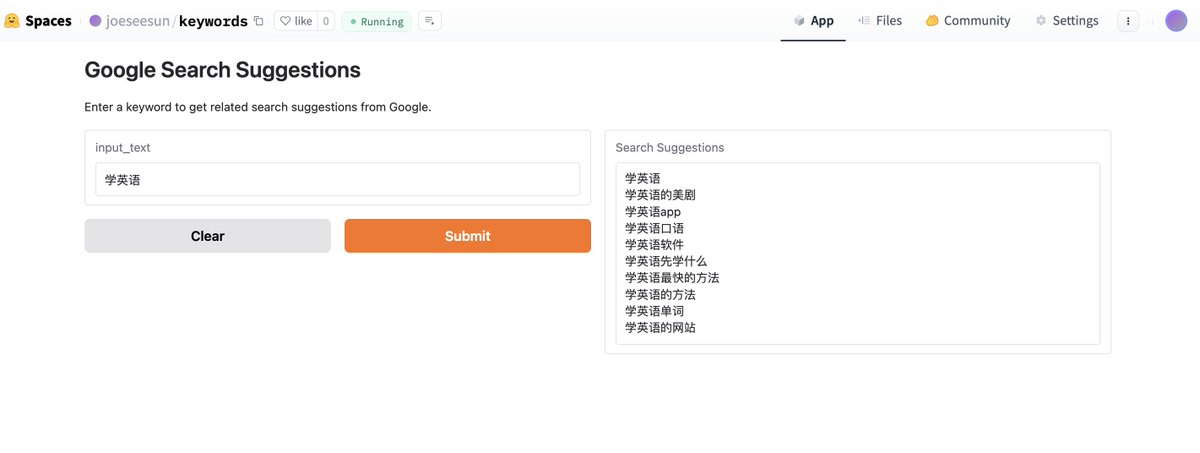Click the Search Suggestions output textbox
The width and height of the screenshot is (1200, 453).
tap(858, 253)
